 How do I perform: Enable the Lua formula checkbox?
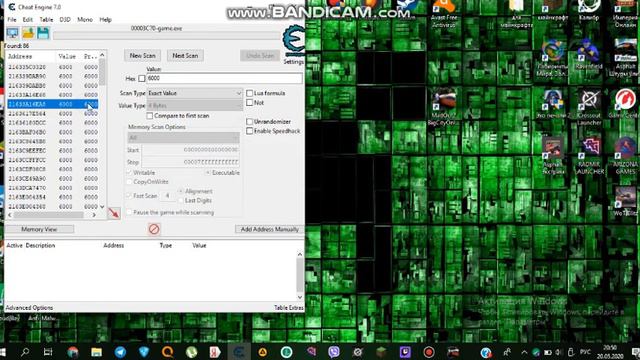tap(249, 93)
